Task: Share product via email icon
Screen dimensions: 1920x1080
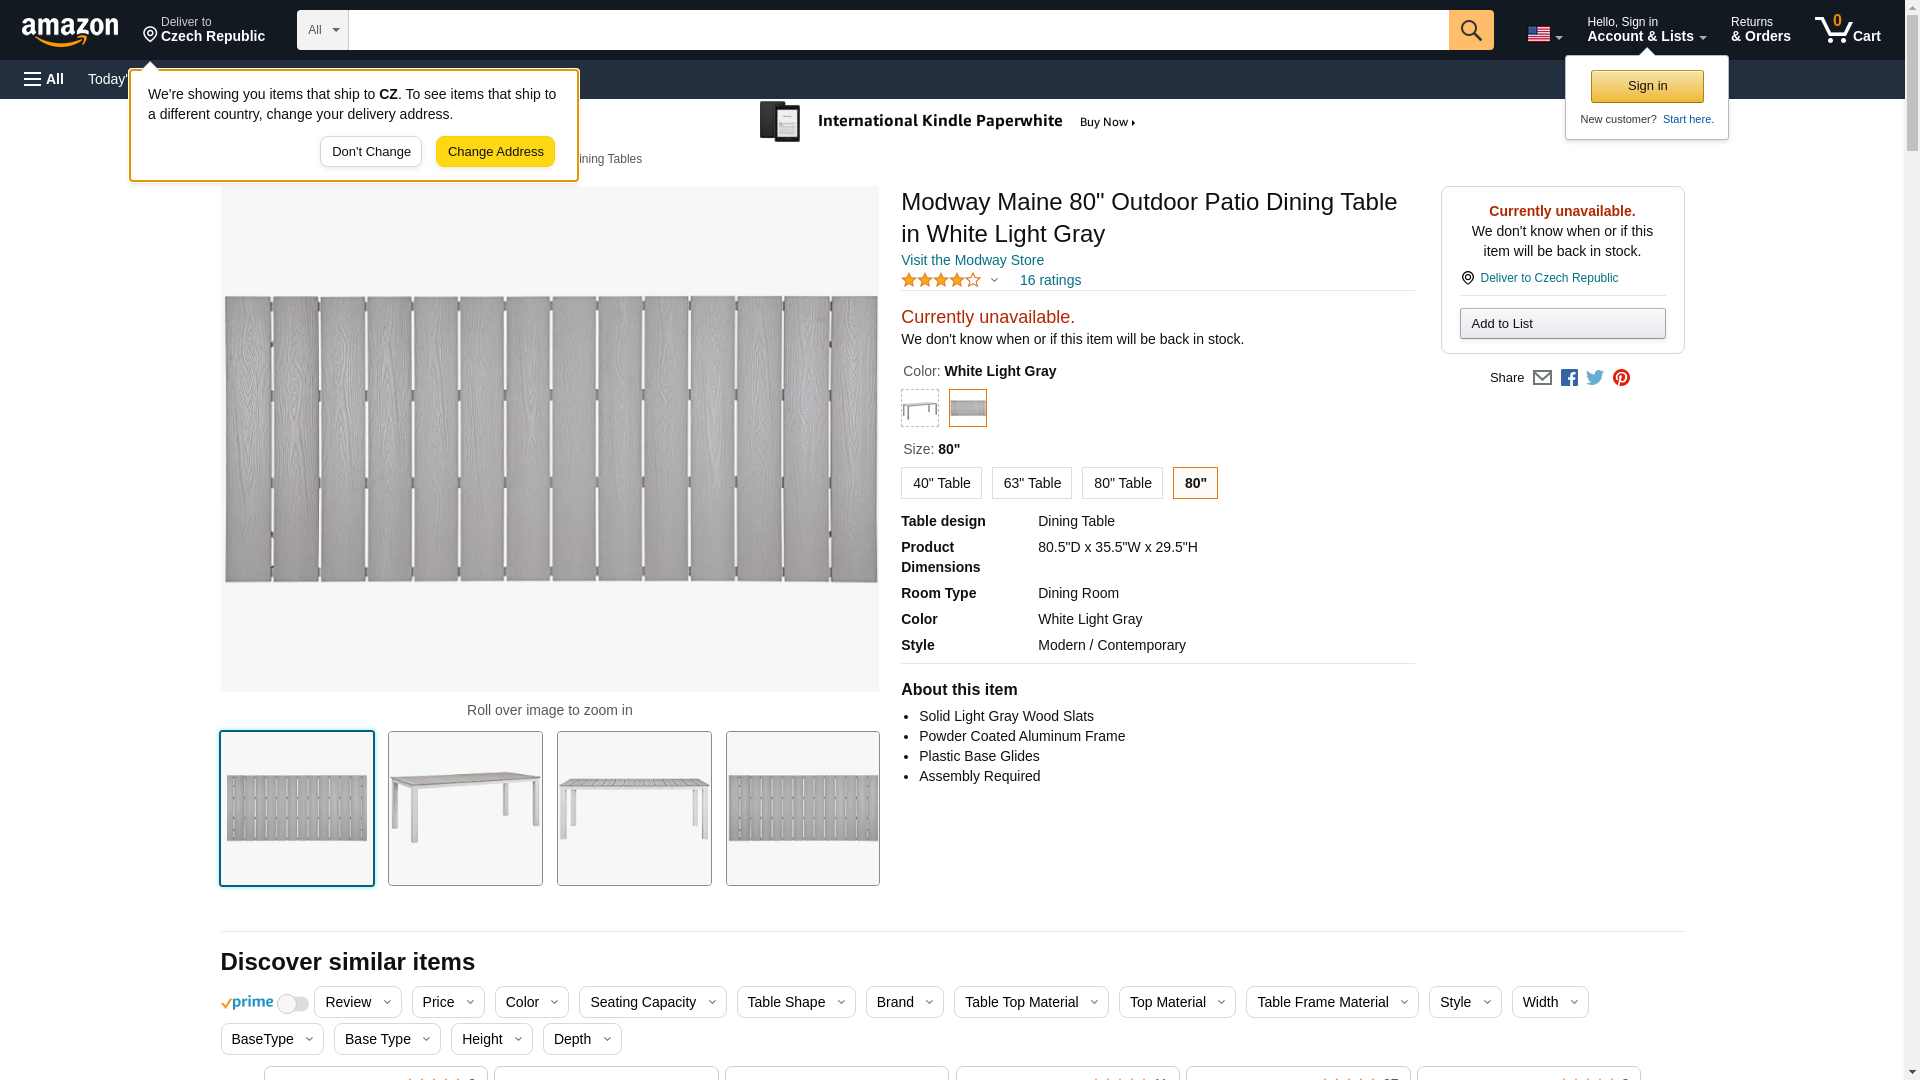Action: click(x=1542, y=378)
